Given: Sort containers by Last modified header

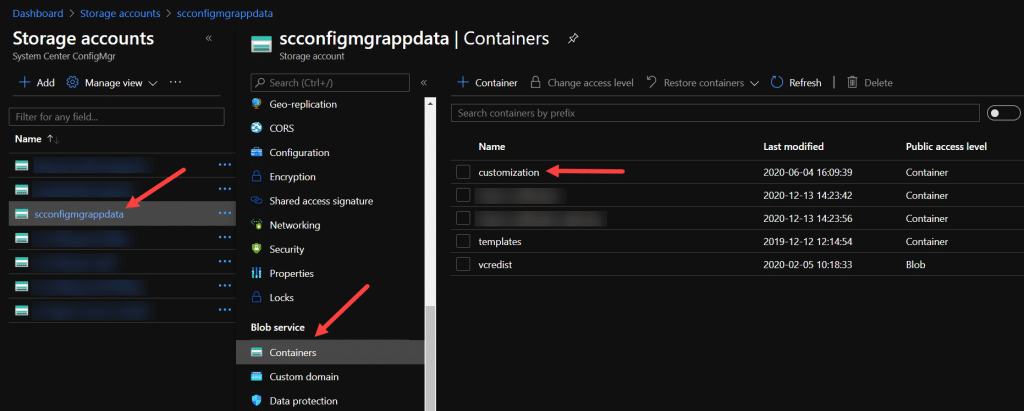Looking at the screenshot, I should click(x=793, y=146).
